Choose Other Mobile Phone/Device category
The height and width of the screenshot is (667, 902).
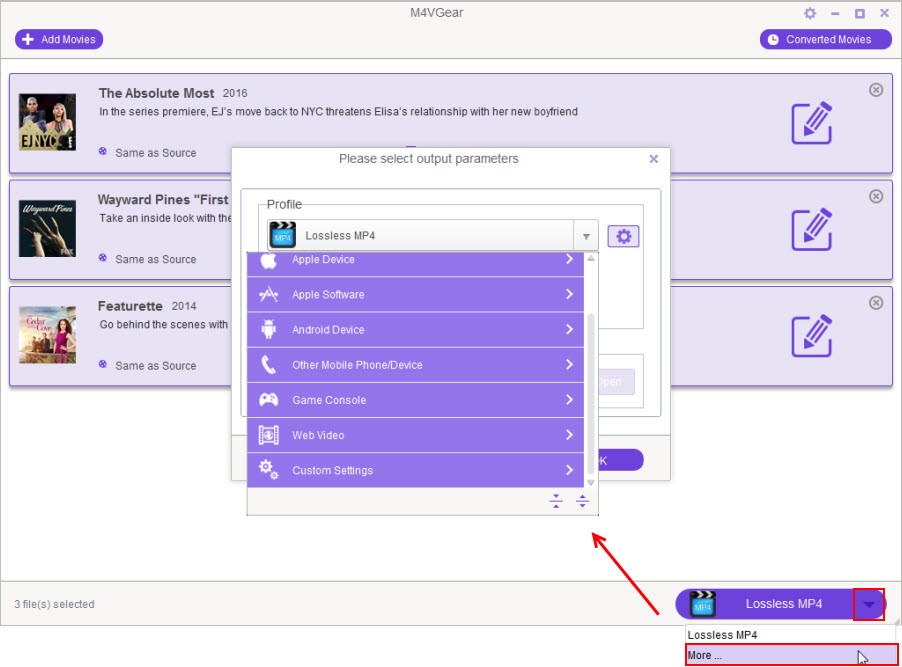click(415, 365)
